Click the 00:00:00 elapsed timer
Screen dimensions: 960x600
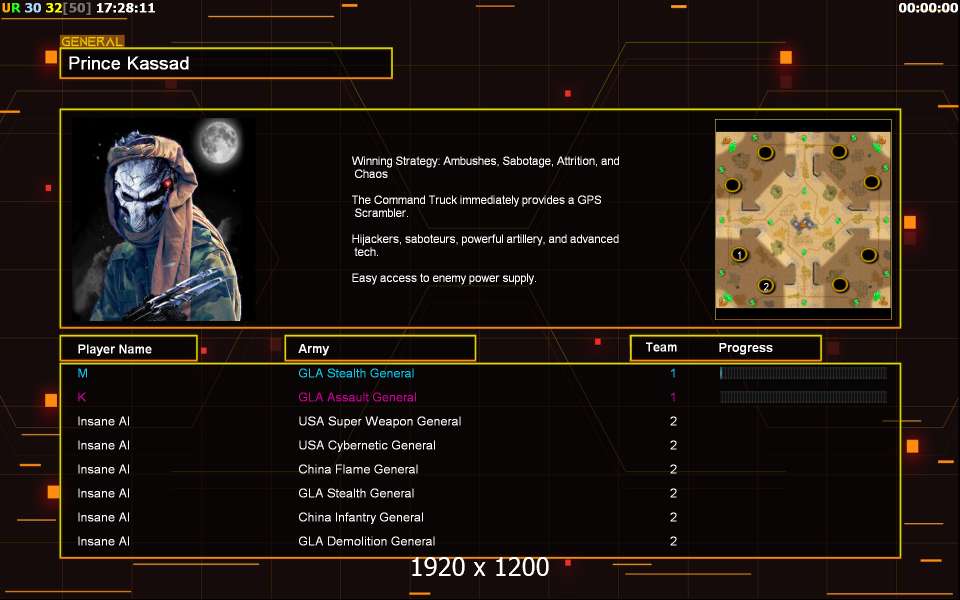[x=928, y=8]
